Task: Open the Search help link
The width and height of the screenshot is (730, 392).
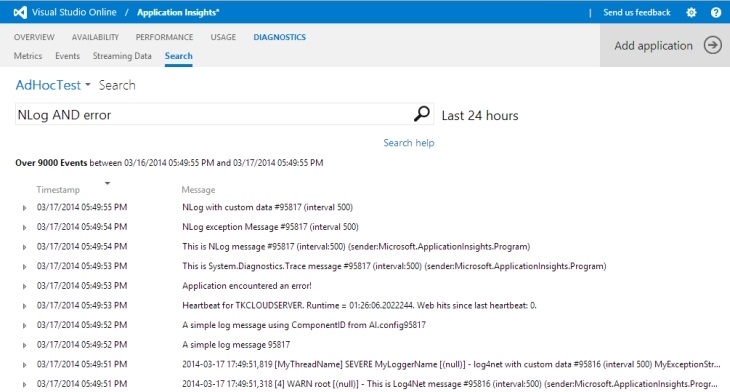Action: click(x=409, y=143)
